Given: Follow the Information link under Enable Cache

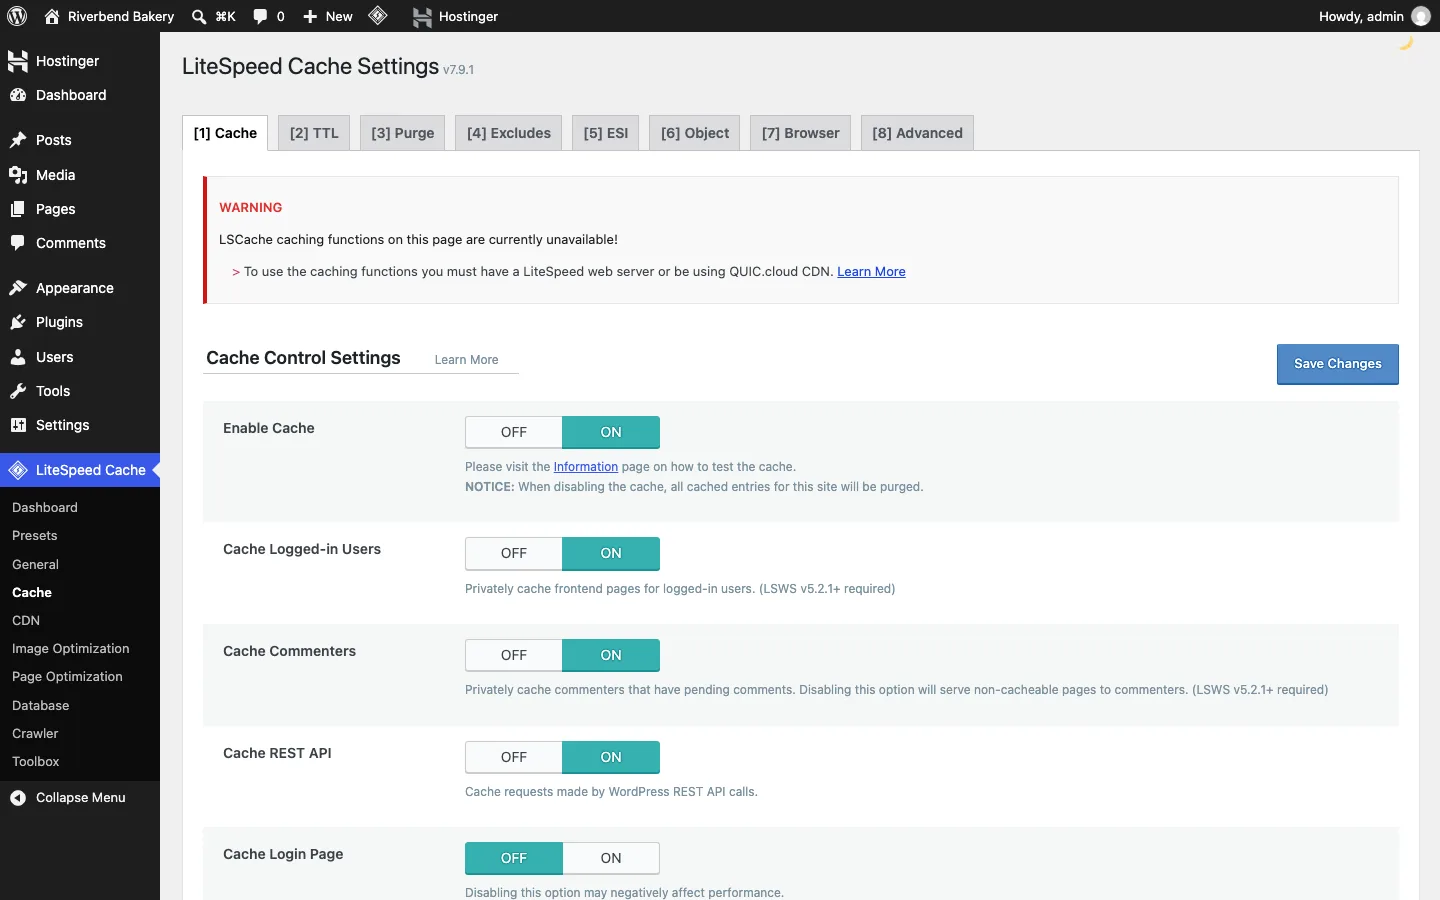Looking at the screenshot, I should tap(586, 467).
